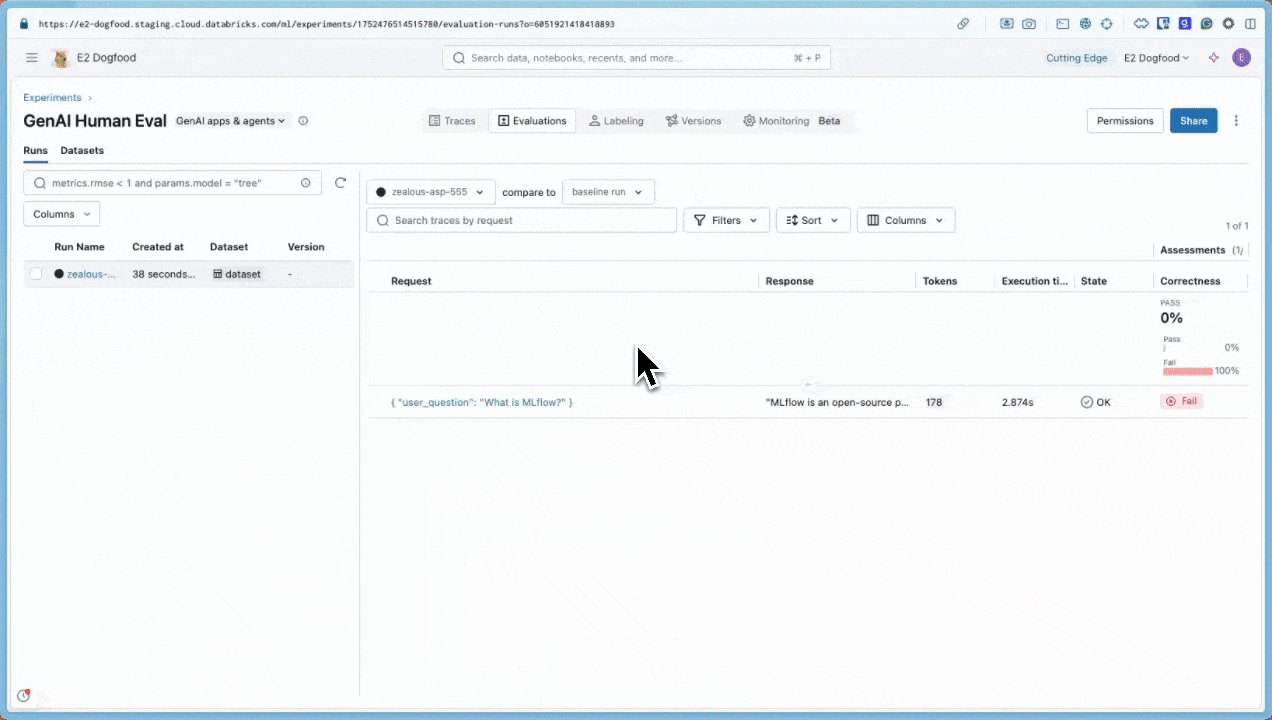Select the Runs sub-tab
The image size is (1272, 720).
click(36, 151)
